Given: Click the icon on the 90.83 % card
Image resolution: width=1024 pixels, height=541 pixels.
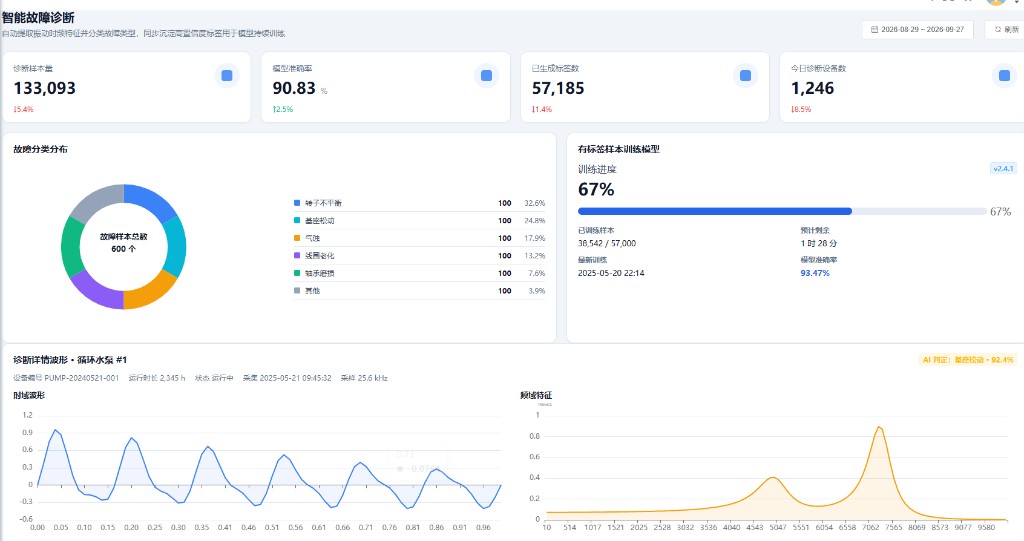Looking at the screenshot, I should [x=486, y=76].
